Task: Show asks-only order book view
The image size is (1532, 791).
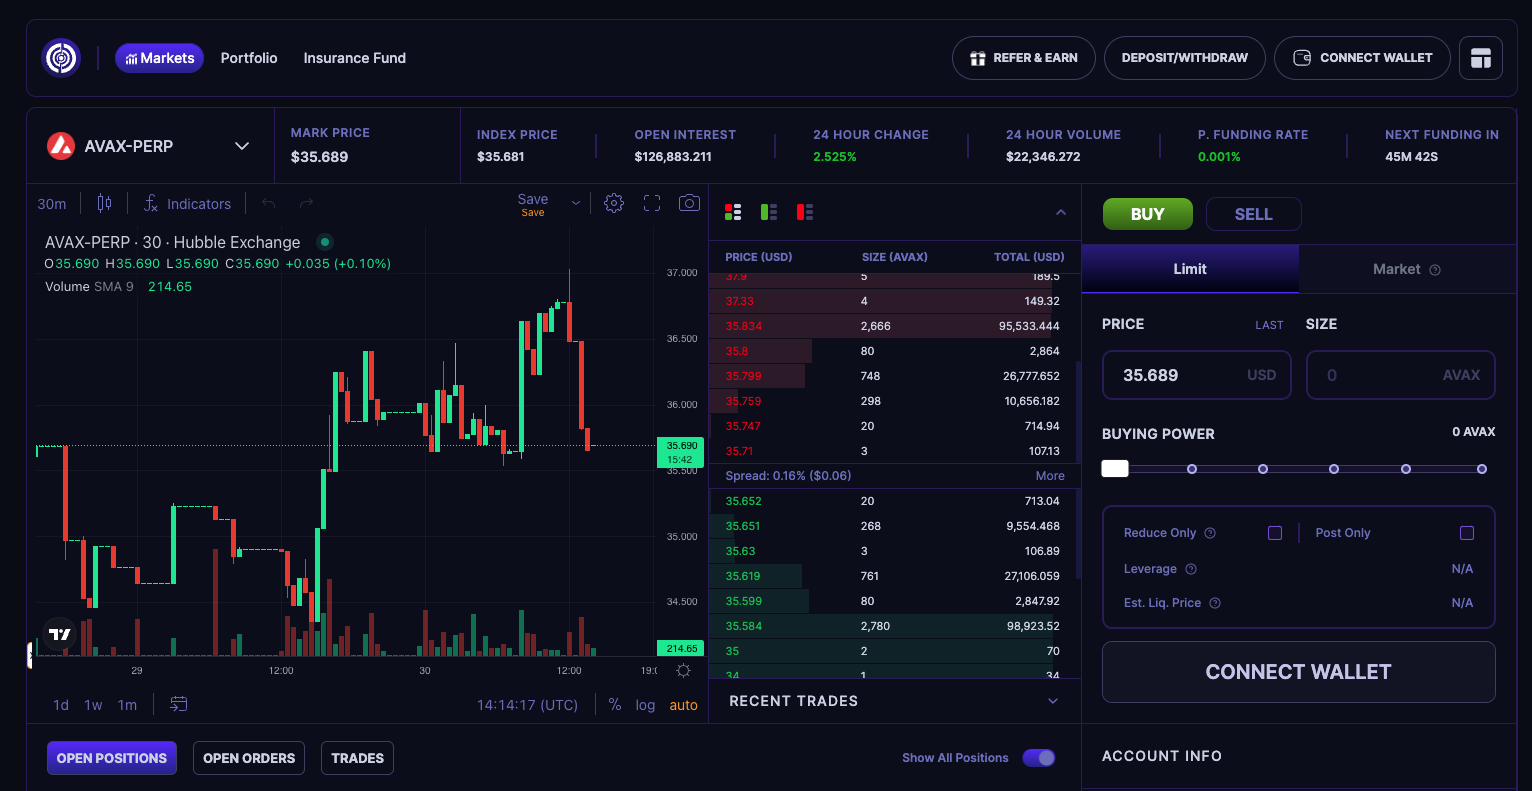Action: (x=805, y=212)
